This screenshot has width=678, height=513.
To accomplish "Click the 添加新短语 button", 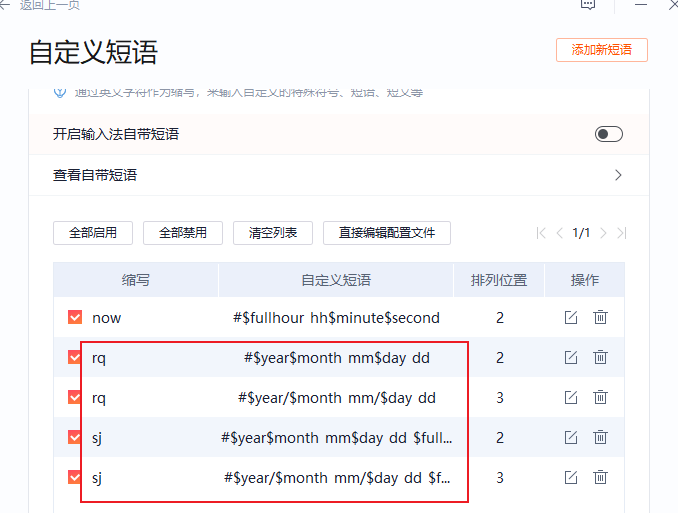I will 601,50.
